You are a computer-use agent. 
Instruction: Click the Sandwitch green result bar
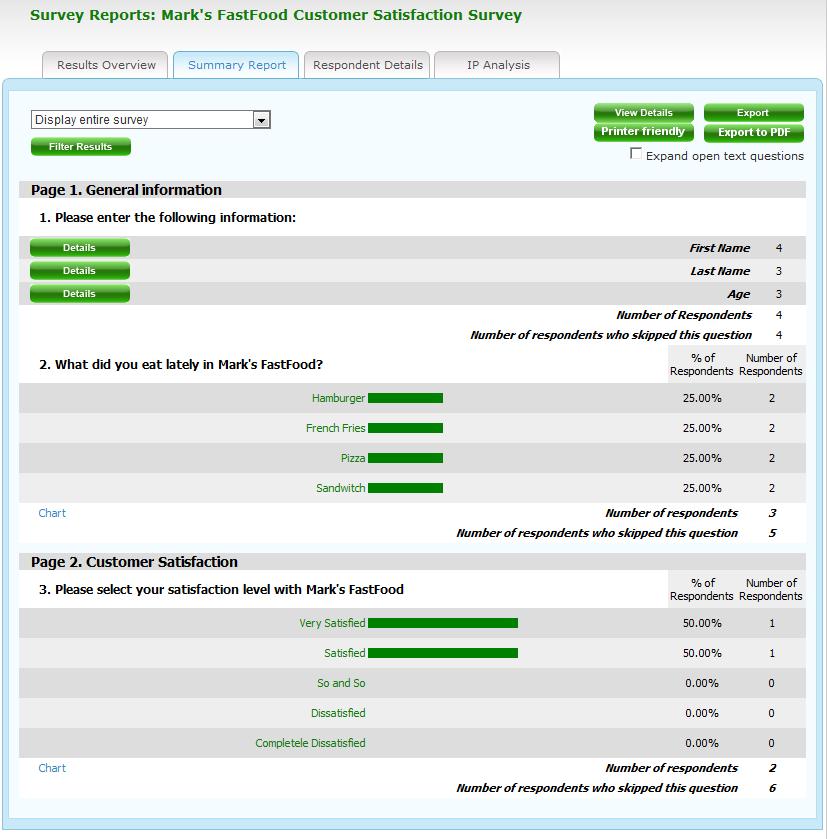click(x=405, y=488)
